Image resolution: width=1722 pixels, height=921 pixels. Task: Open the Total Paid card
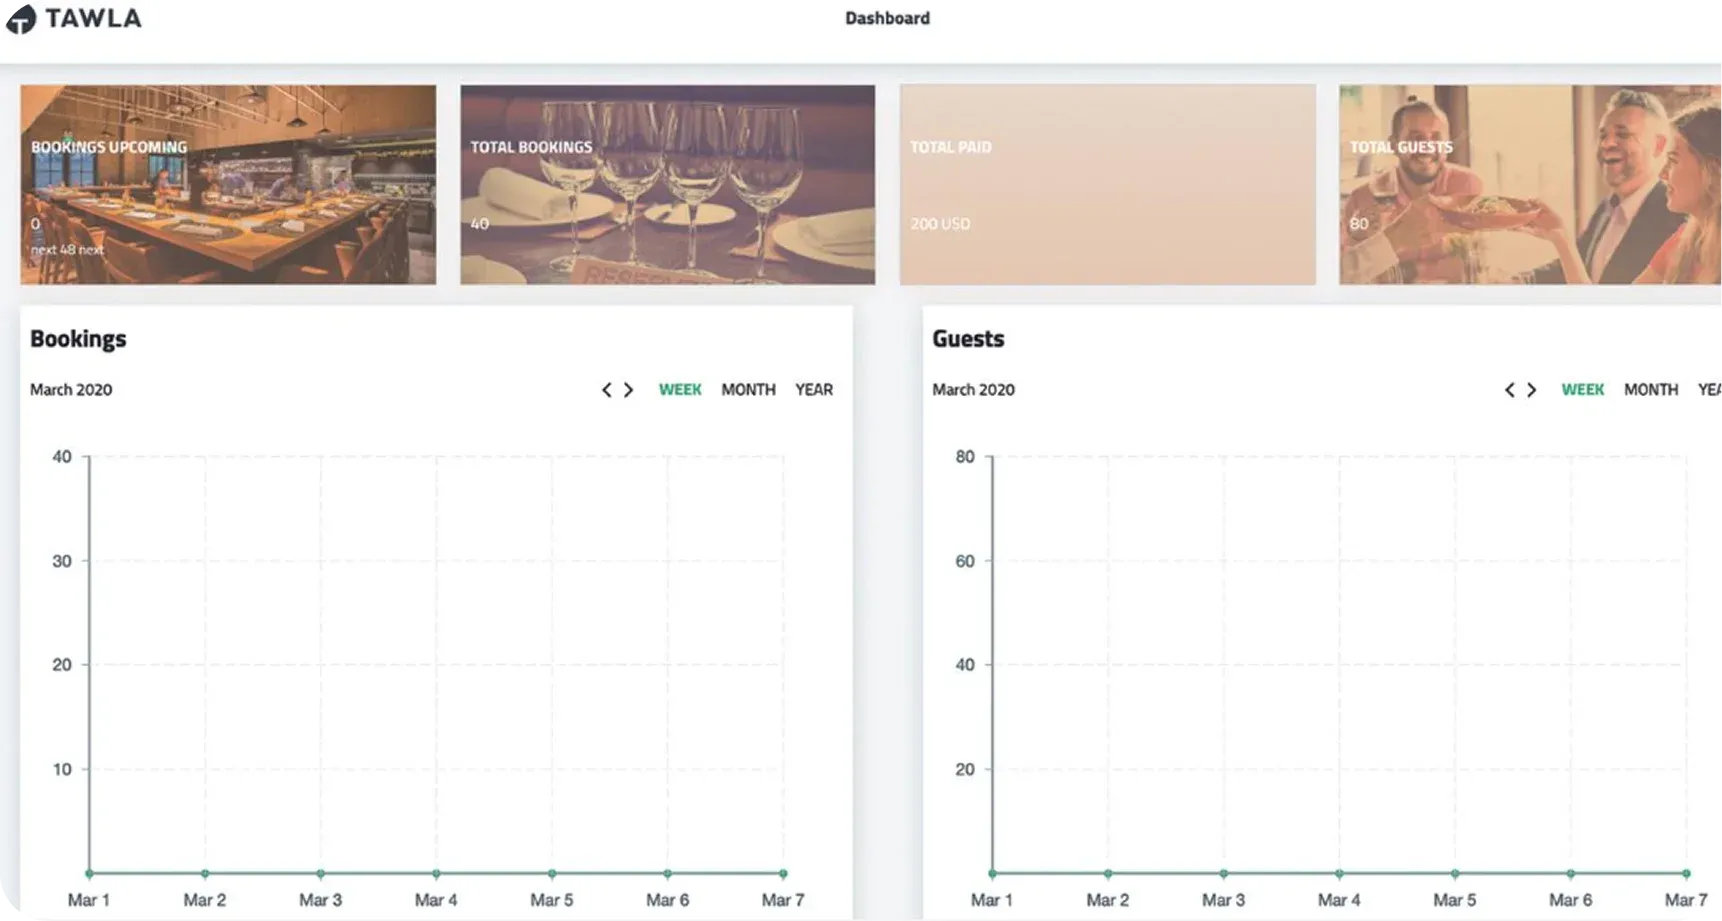[1107, 184]
